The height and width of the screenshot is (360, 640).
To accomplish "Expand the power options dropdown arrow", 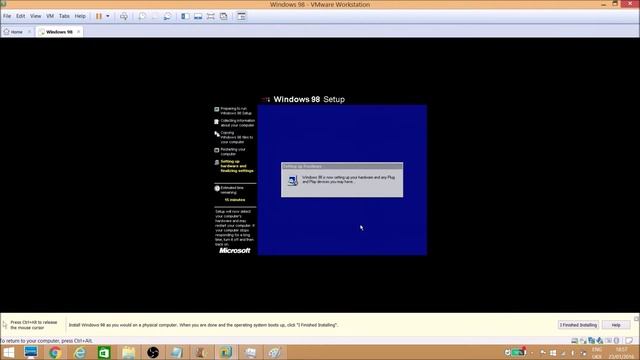I will pos(108,16).
